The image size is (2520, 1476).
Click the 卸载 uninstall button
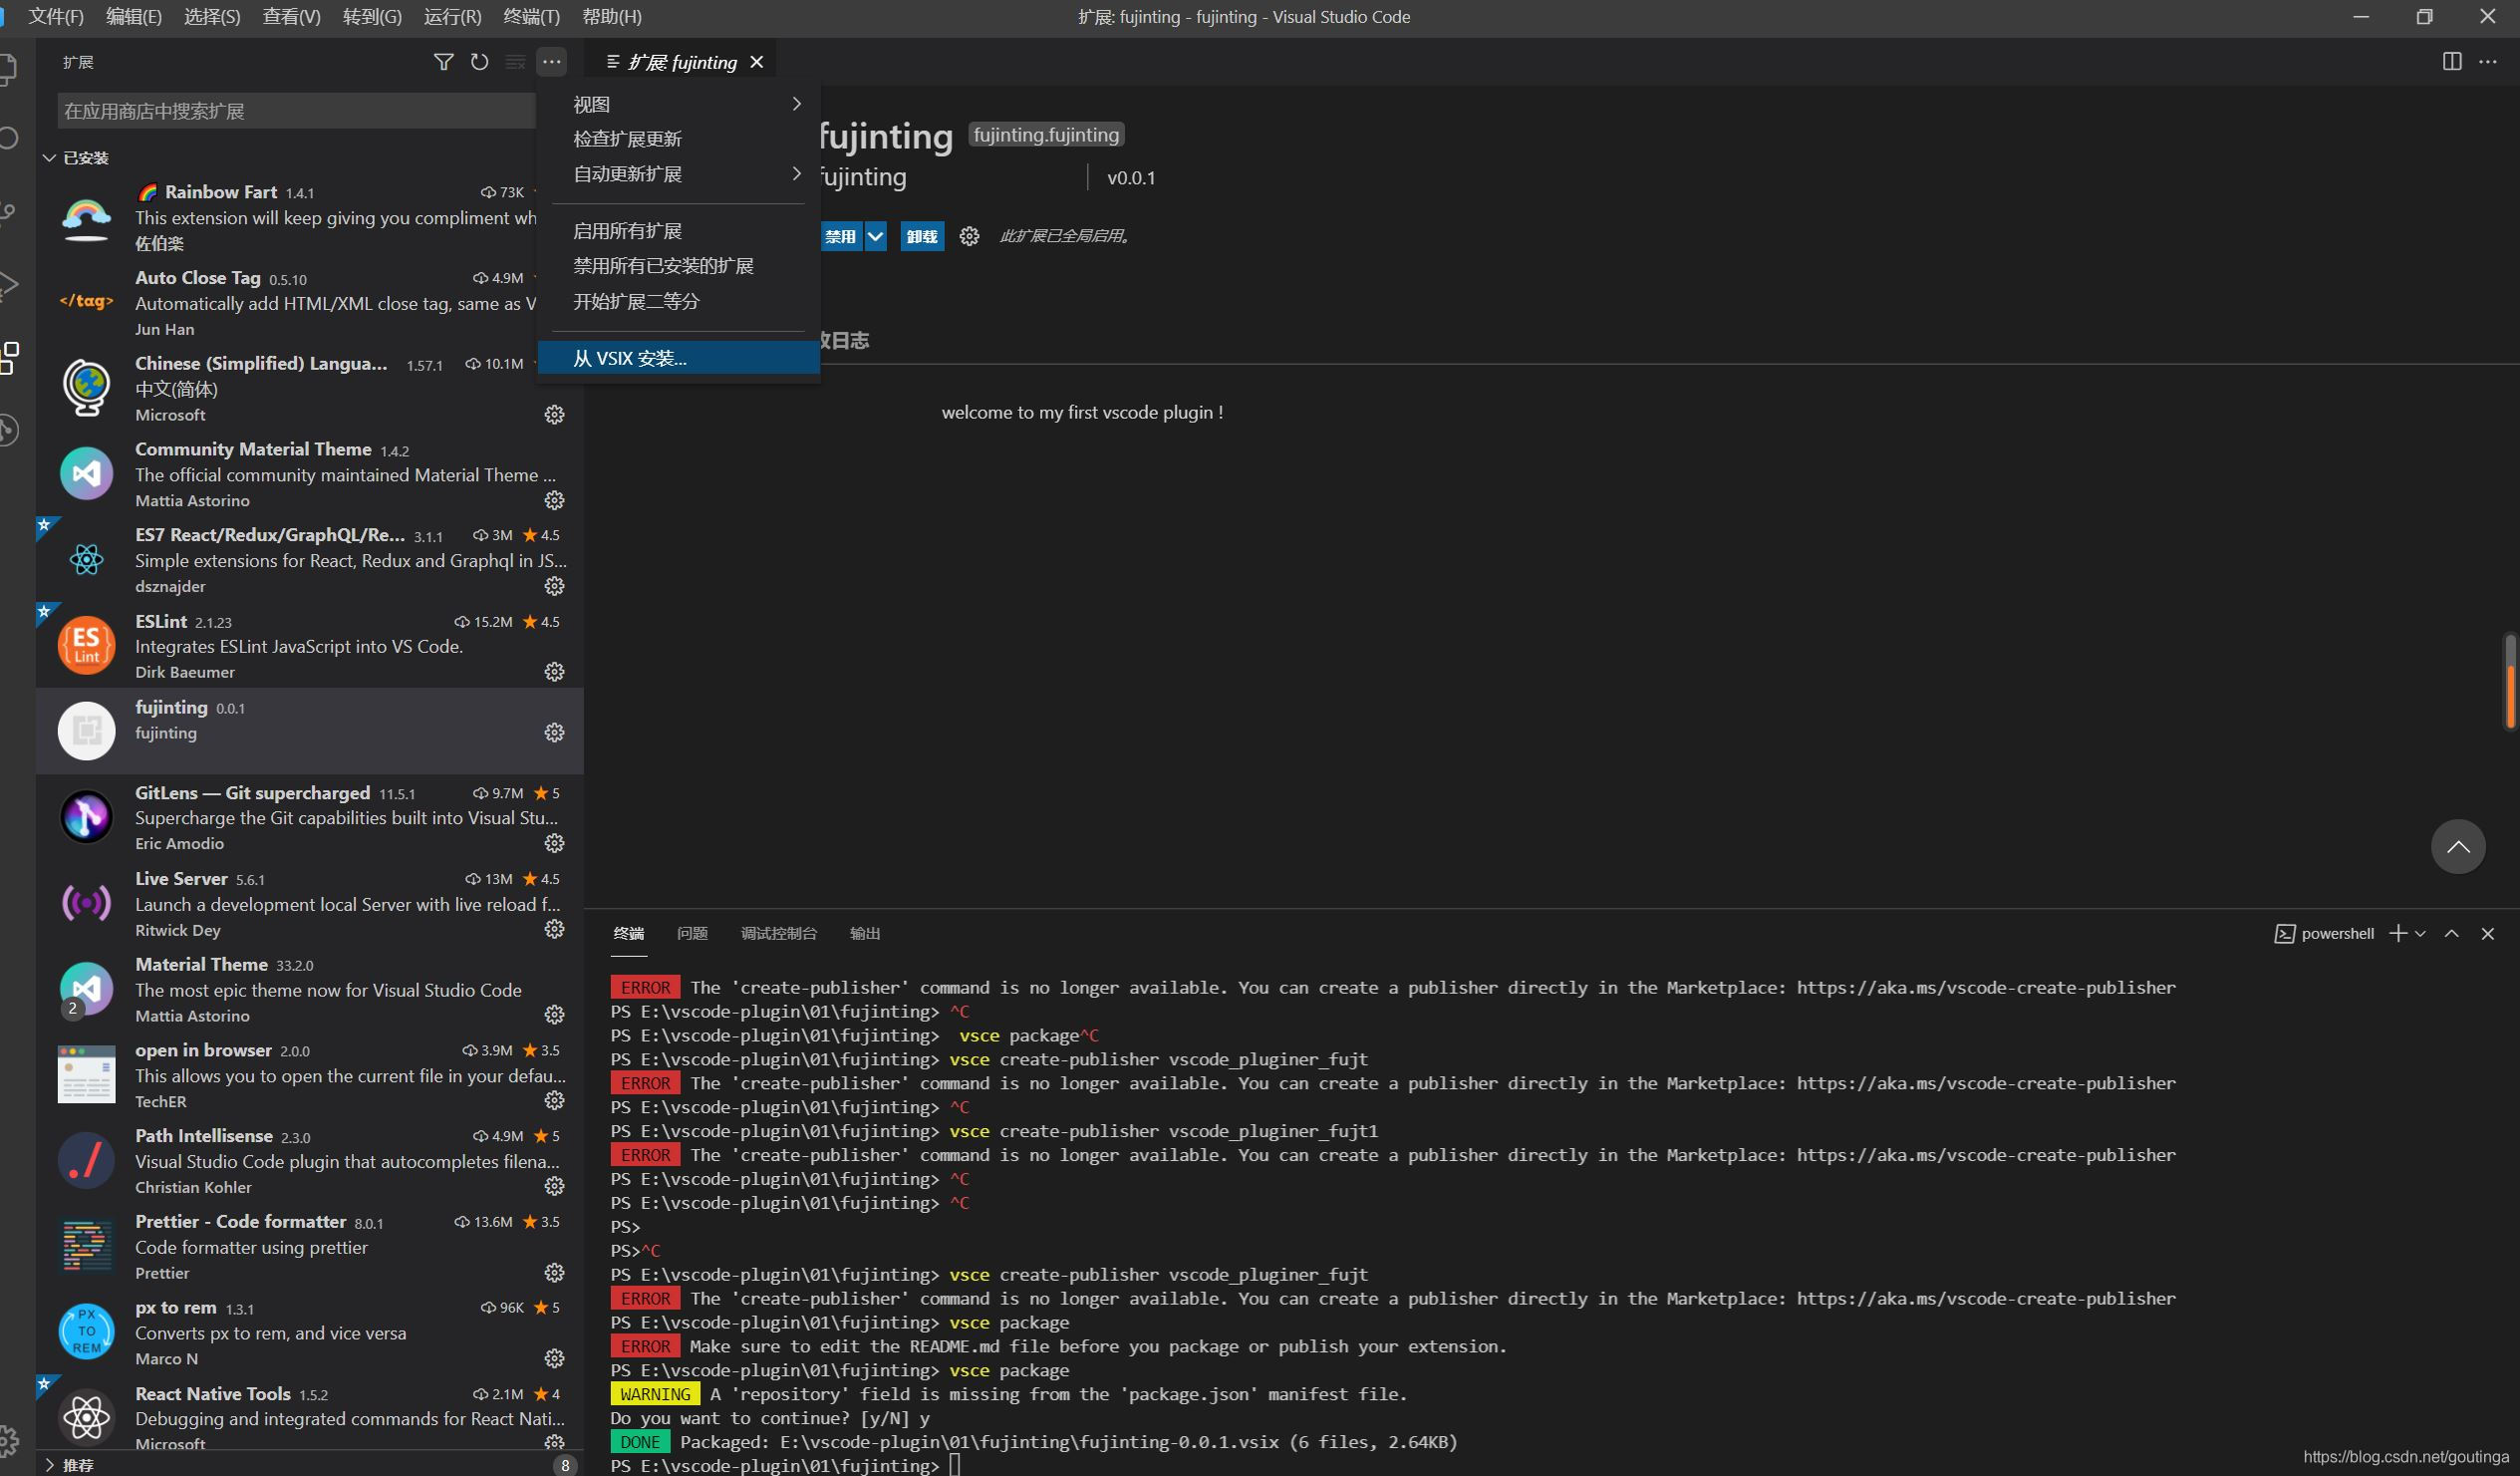(922, 236)
